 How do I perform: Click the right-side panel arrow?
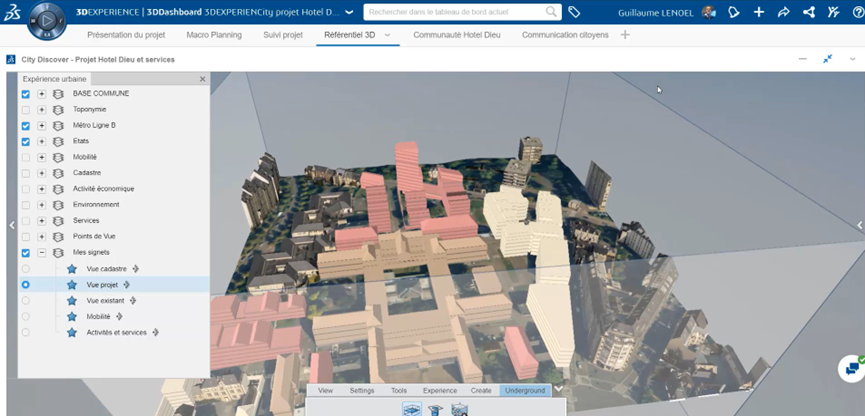[x=859, y=225]
